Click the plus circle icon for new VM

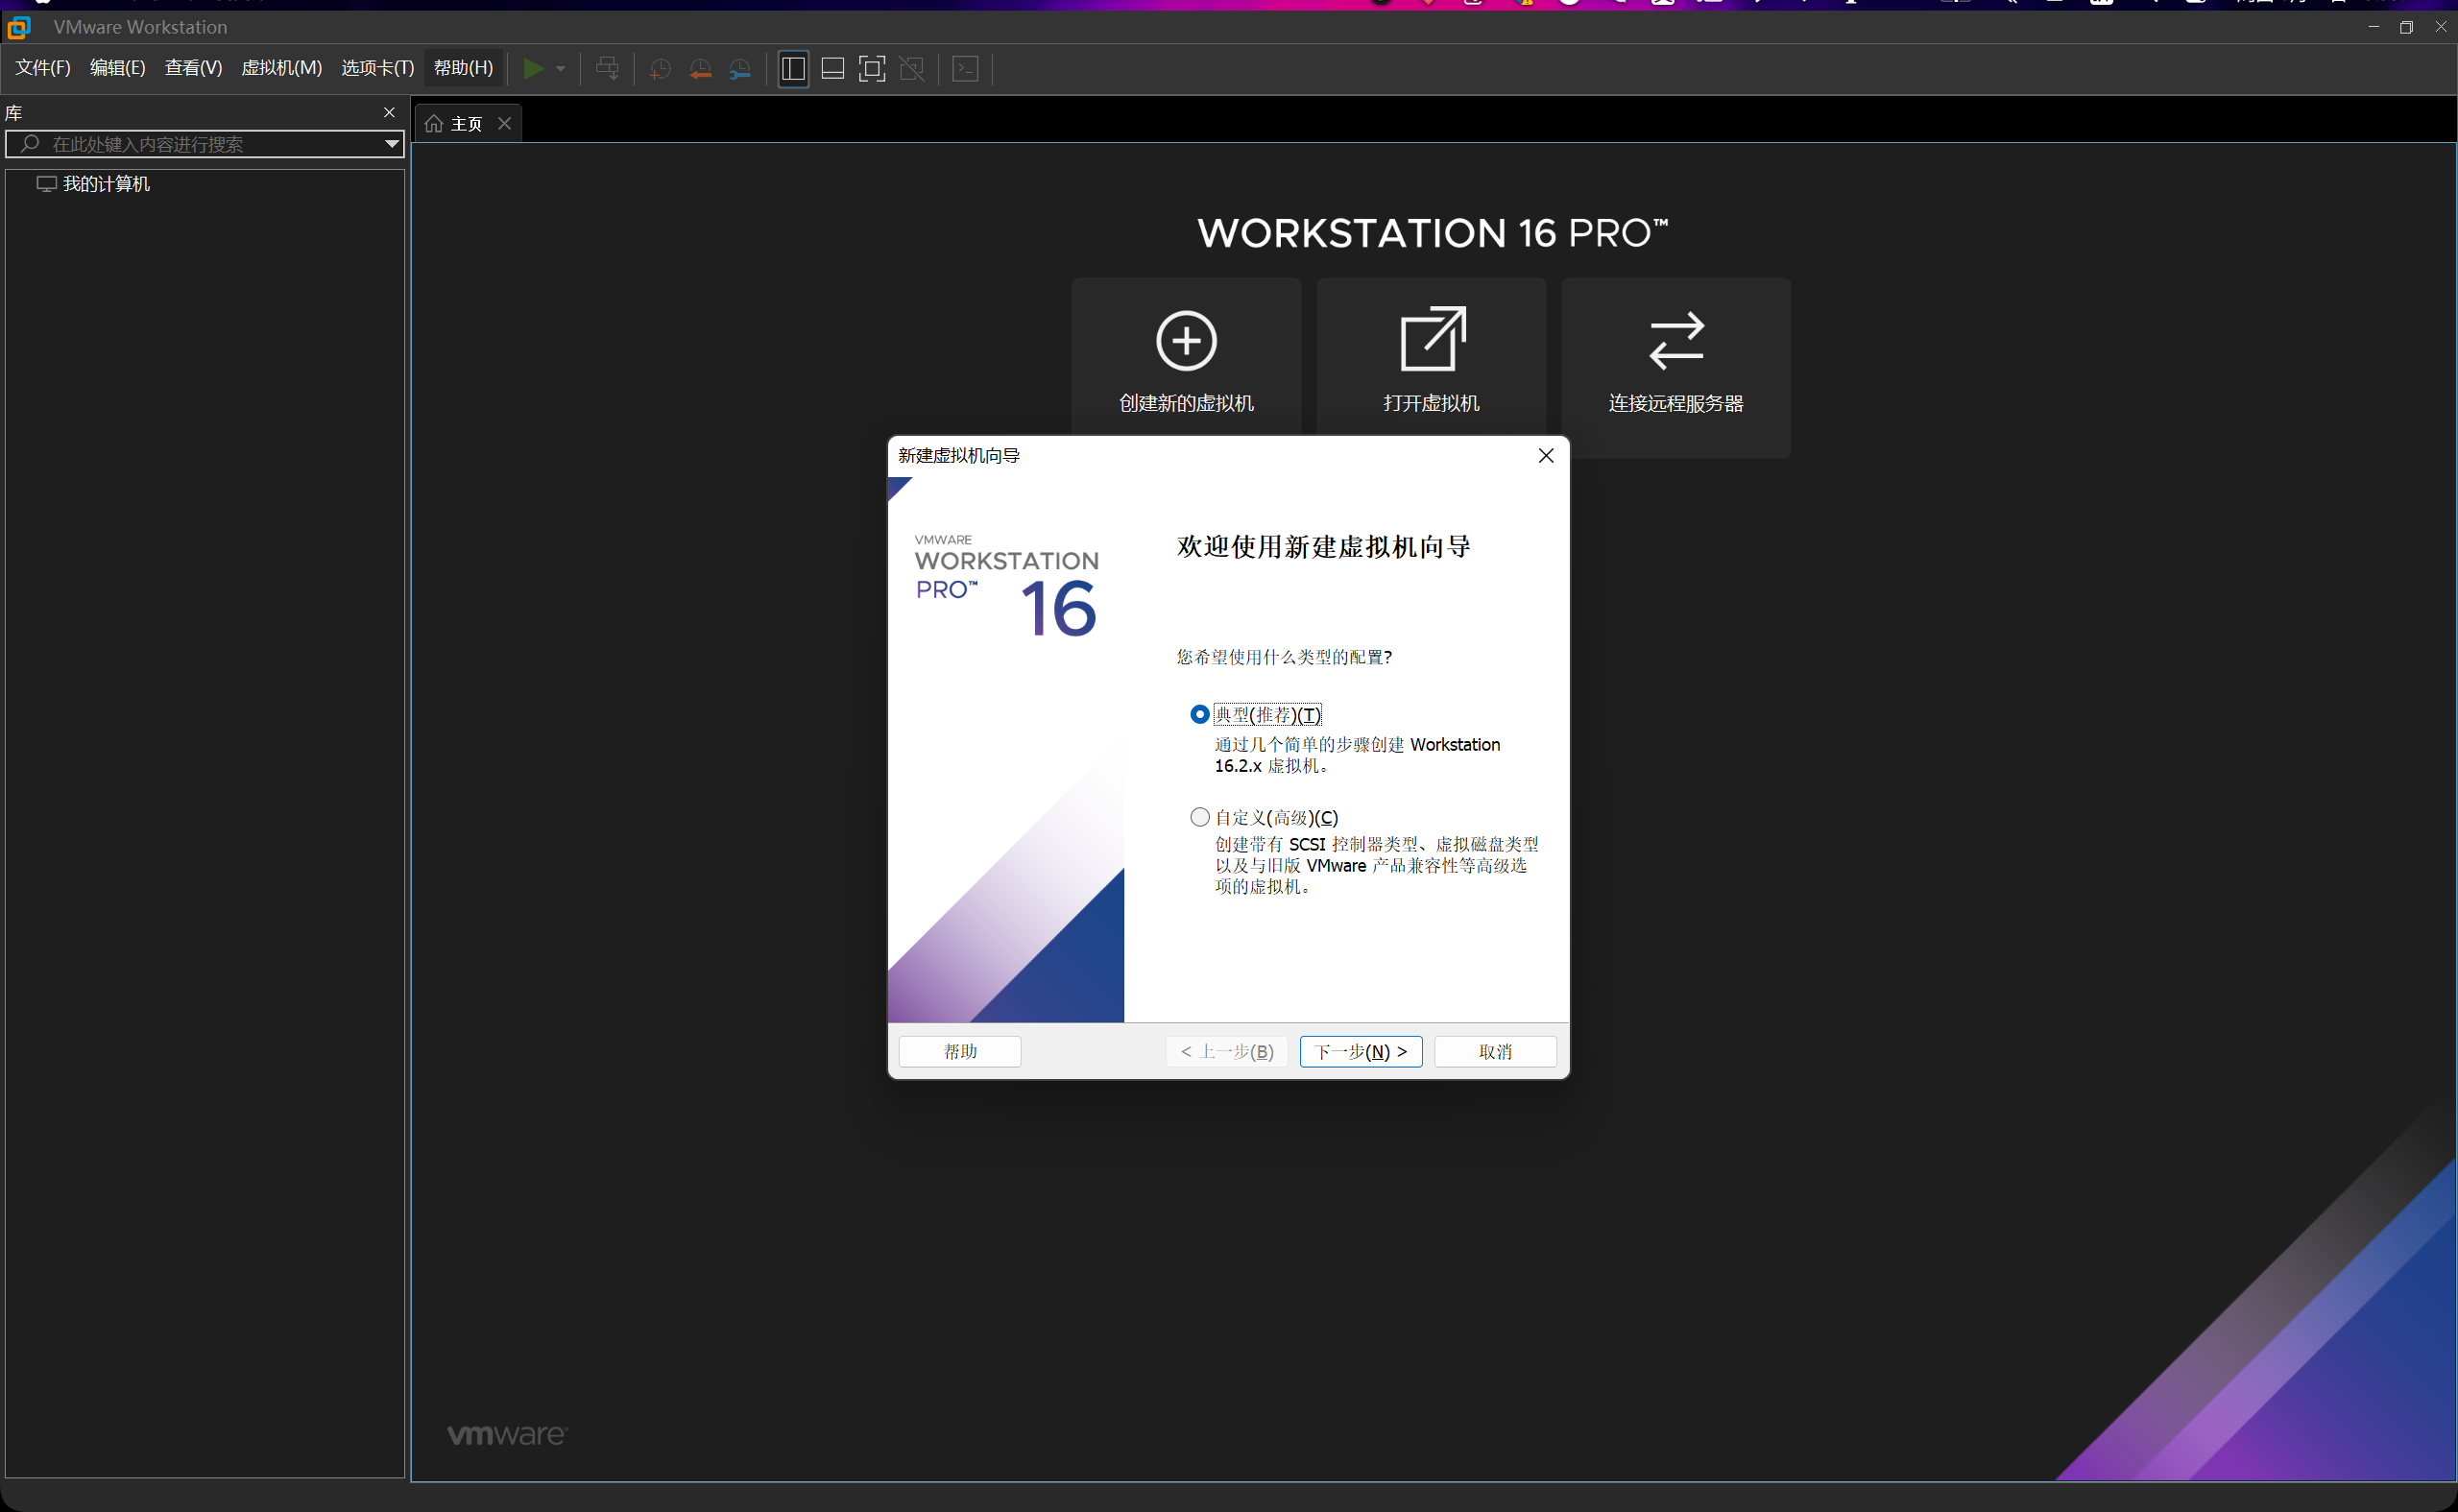point(1186,340)
